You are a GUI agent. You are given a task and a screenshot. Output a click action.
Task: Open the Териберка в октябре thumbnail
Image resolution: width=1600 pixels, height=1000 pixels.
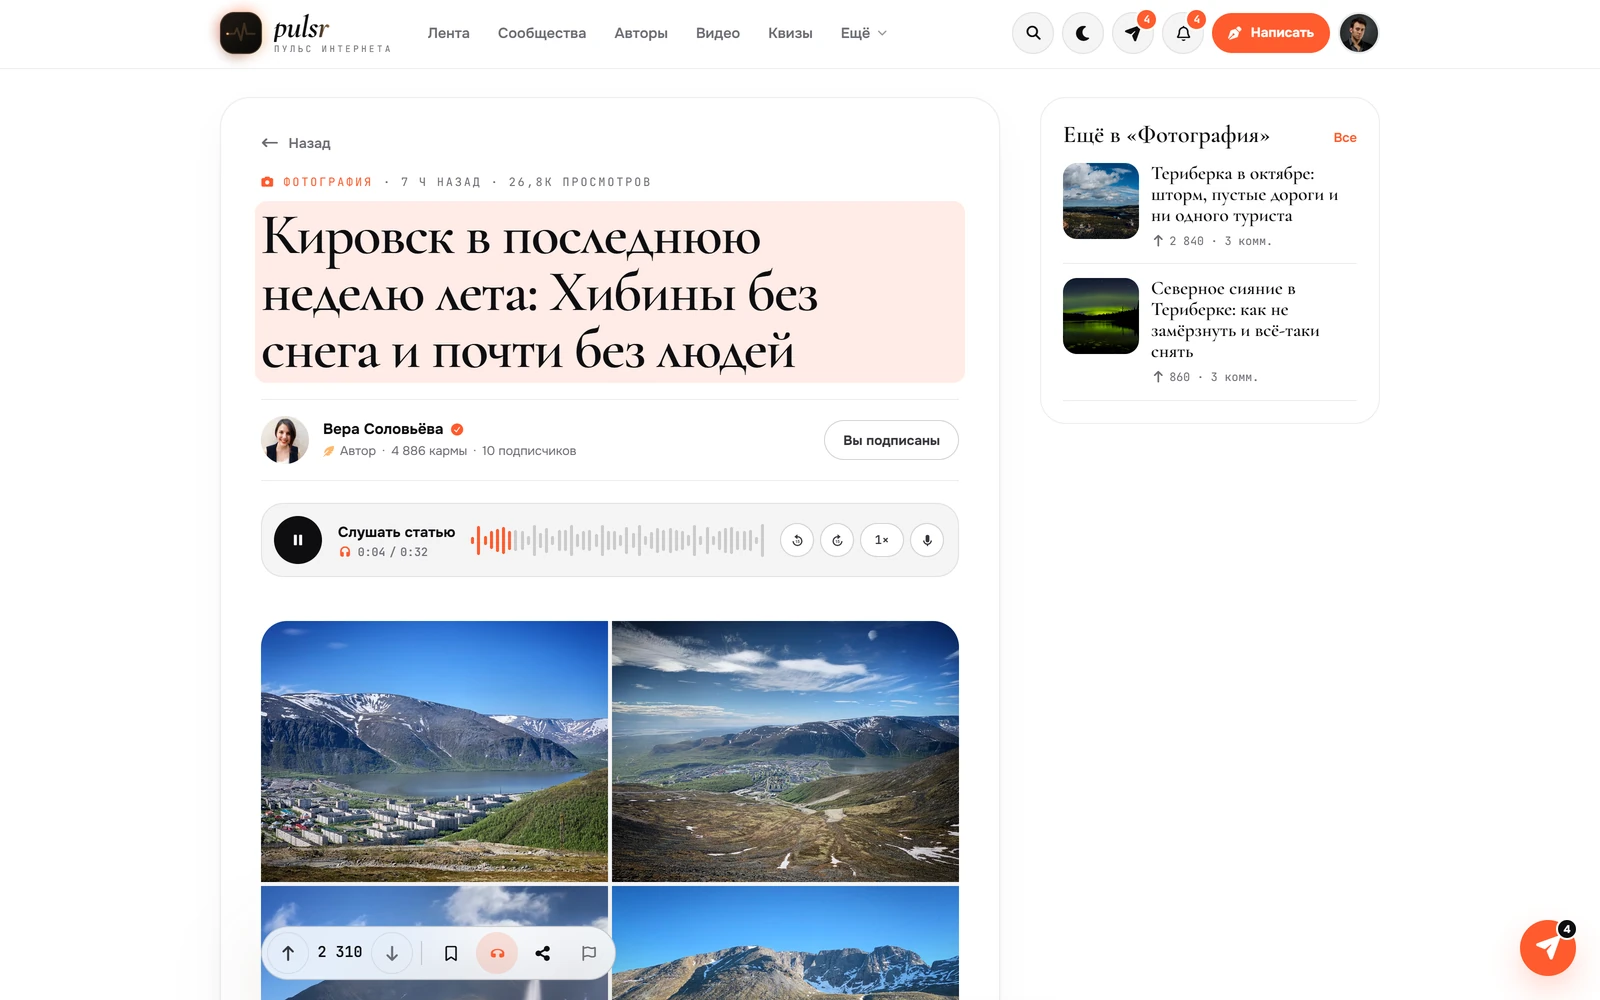(x=1101, y=201)
